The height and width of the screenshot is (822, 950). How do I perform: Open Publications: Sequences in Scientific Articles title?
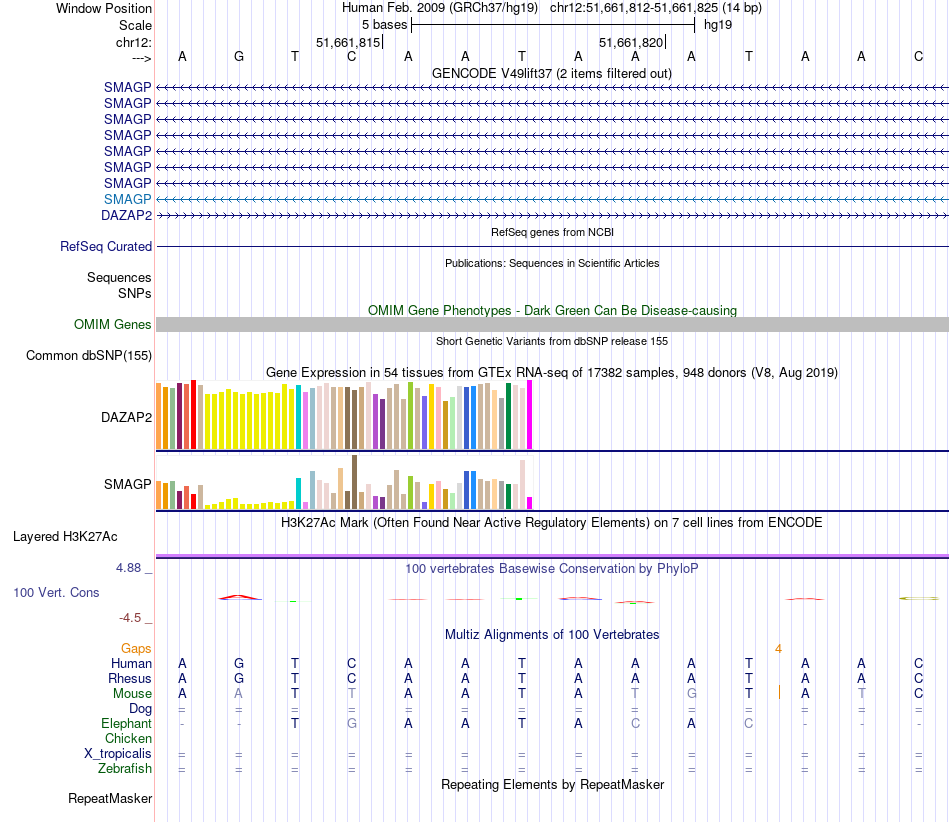(552, 263)
